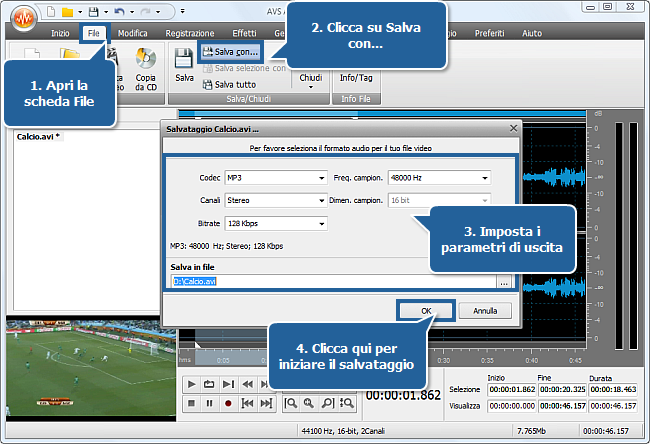This screenshot has width=650, height=444.
Task: Click the Pause playback button
Action: (209, 403)
